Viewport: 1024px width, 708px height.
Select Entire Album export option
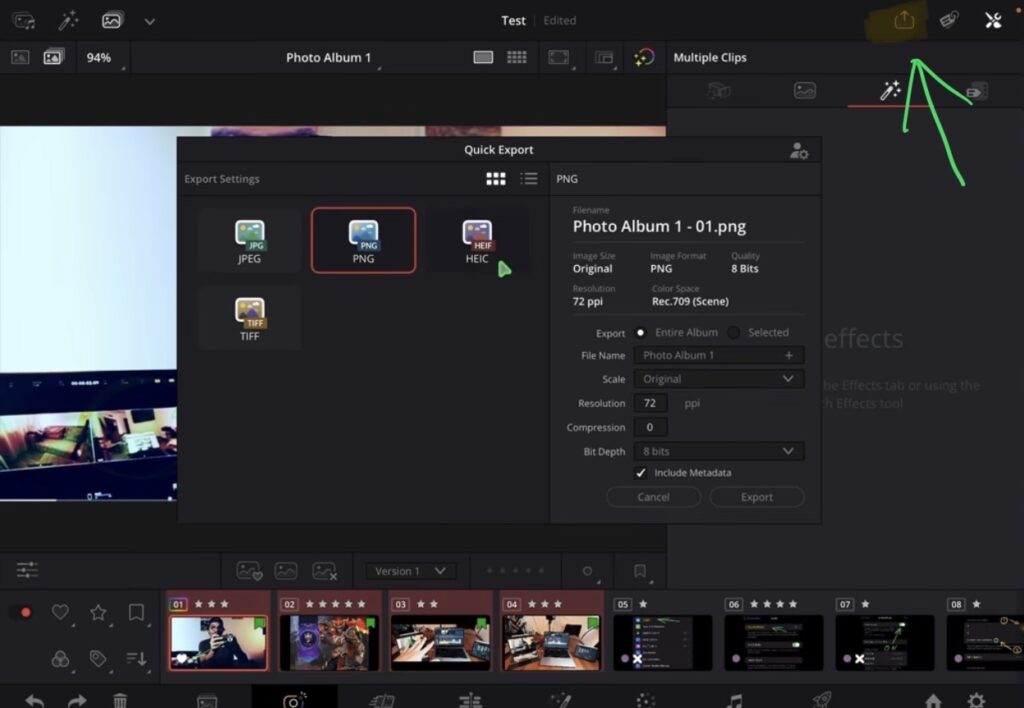[676, 332]
